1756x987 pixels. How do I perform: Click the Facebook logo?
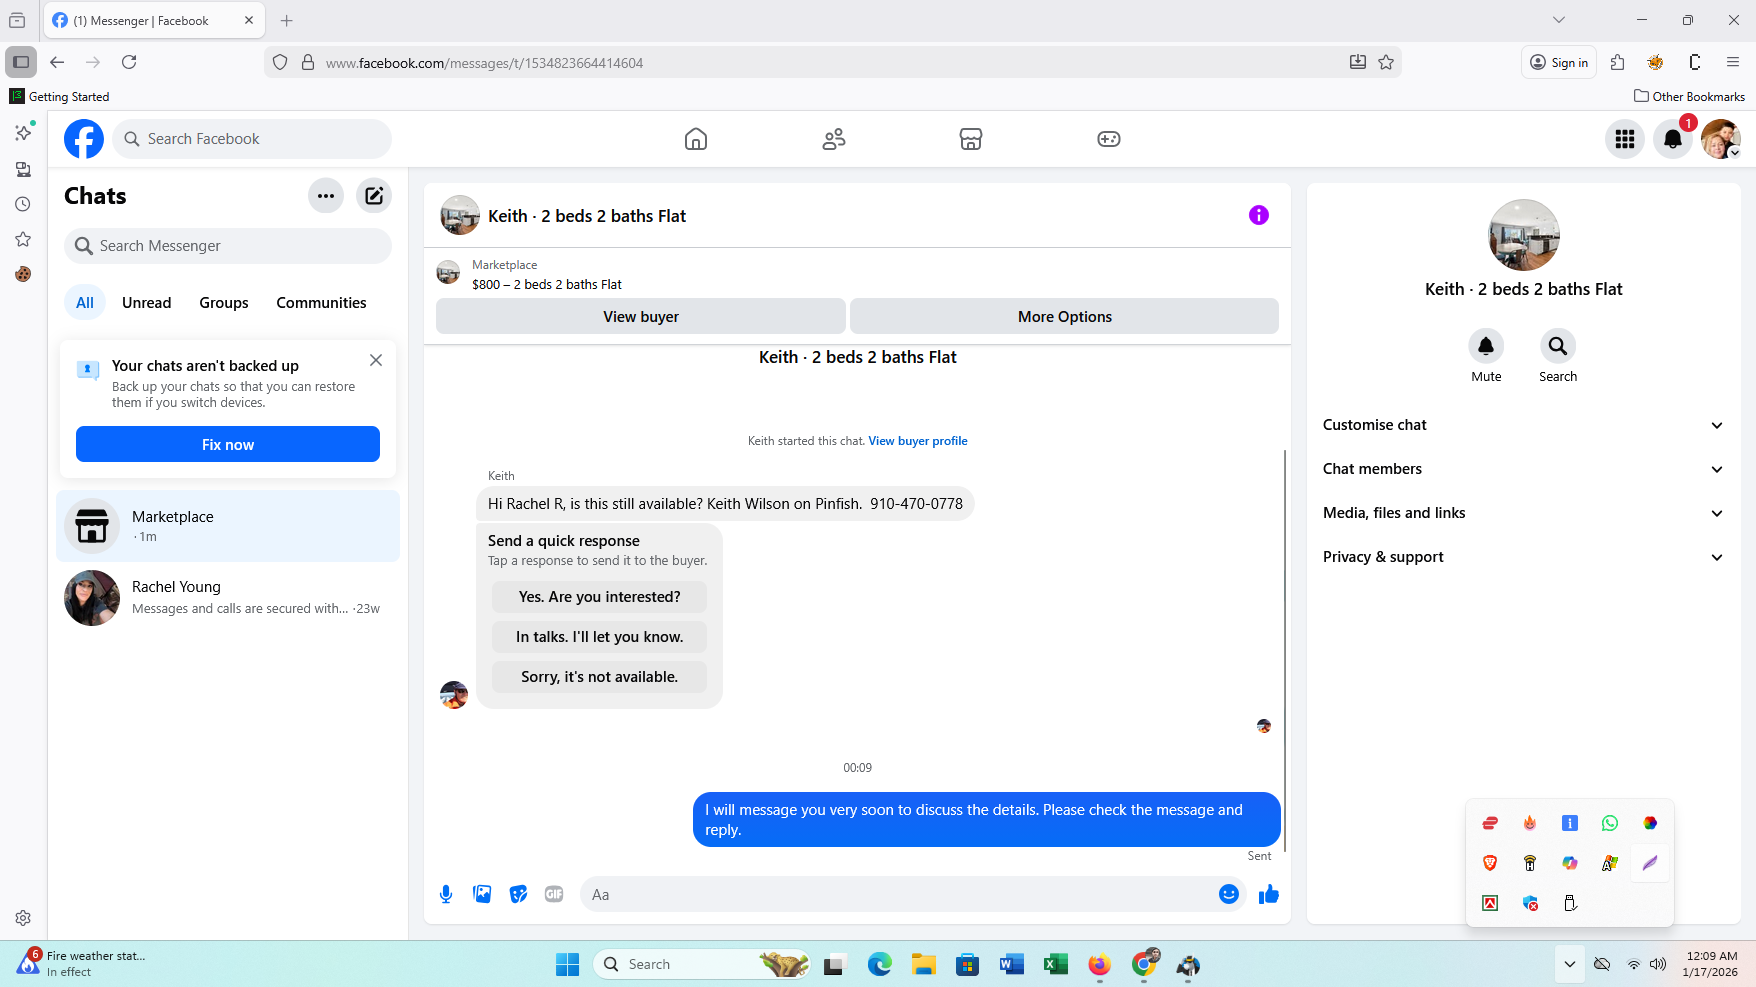[84, 139]
